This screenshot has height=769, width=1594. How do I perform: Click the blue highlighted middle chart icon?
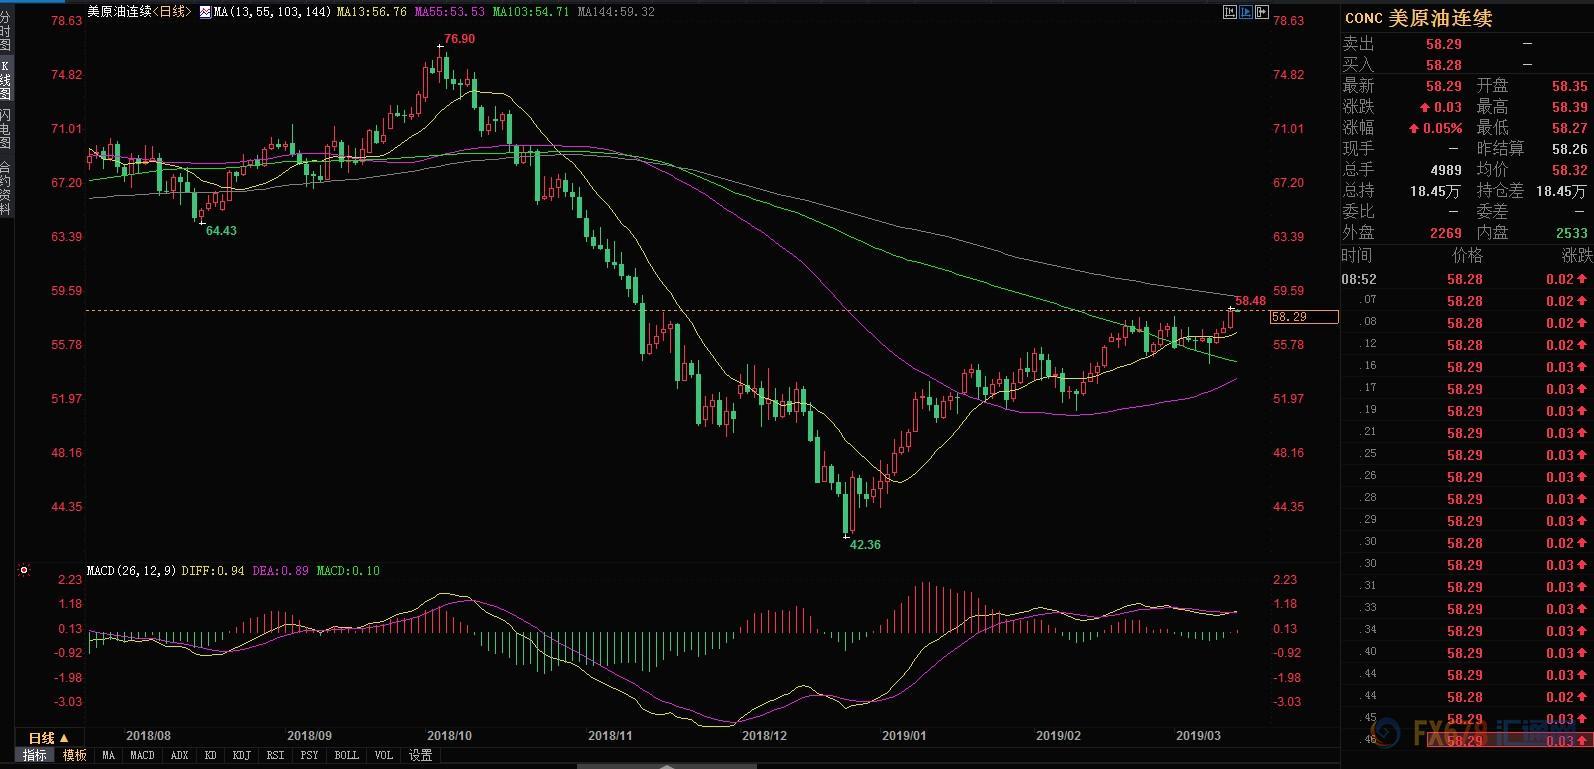[1246, 12]
